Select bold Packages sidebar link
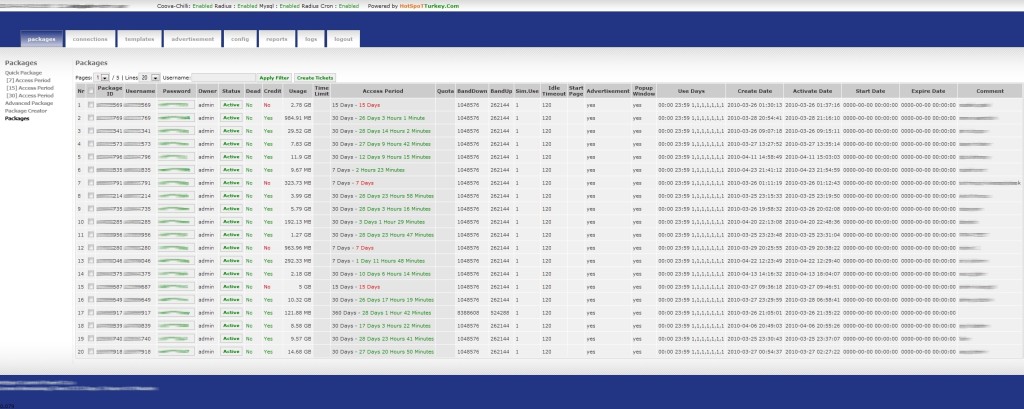Screen dimensions: 1024x409 click(17, 118)
